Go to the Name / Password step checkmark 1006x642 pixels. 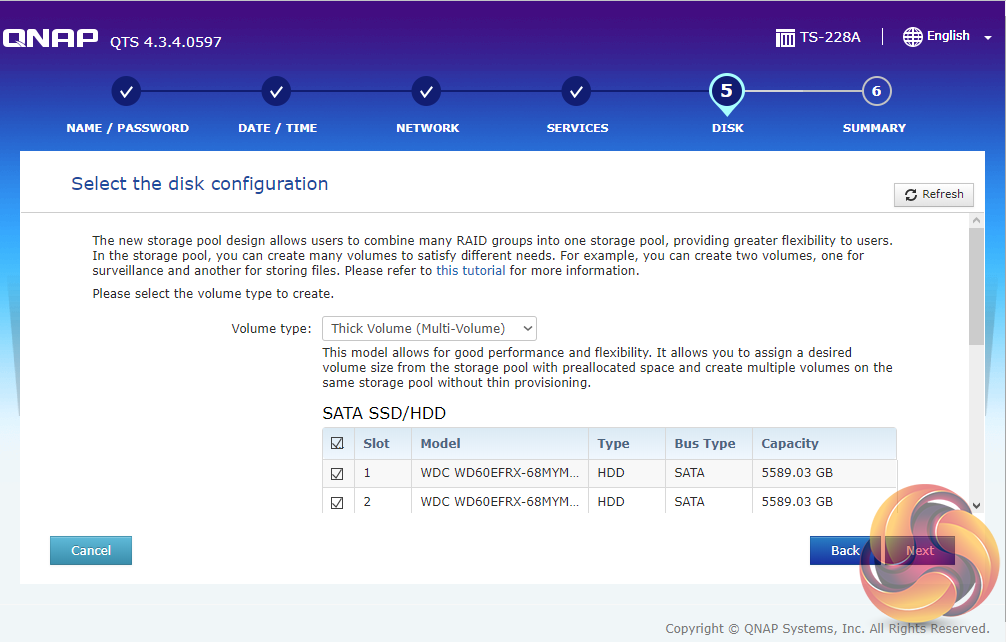[126, 92]
